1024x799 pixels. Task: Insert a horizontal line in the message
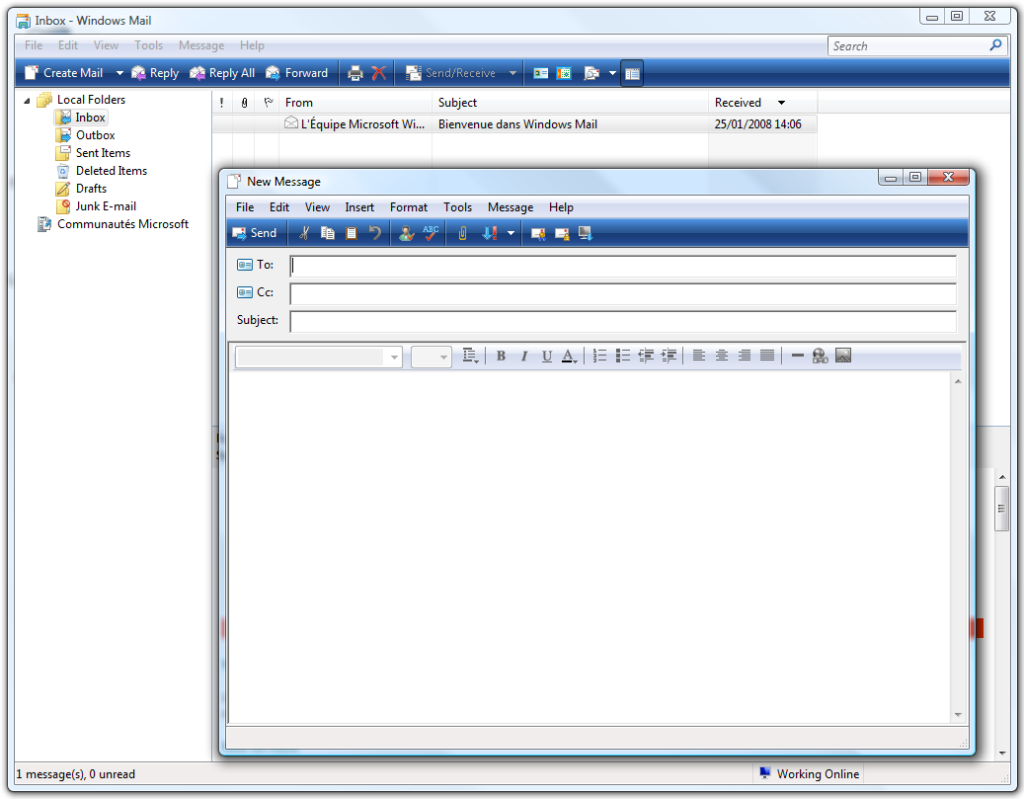797,355
